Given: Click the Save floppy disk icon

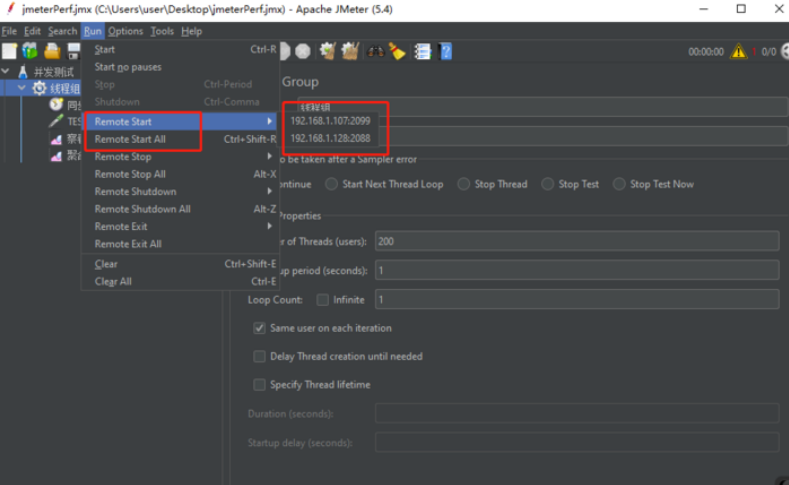Looking at the screenshot, I should click(x=74, y=51).
